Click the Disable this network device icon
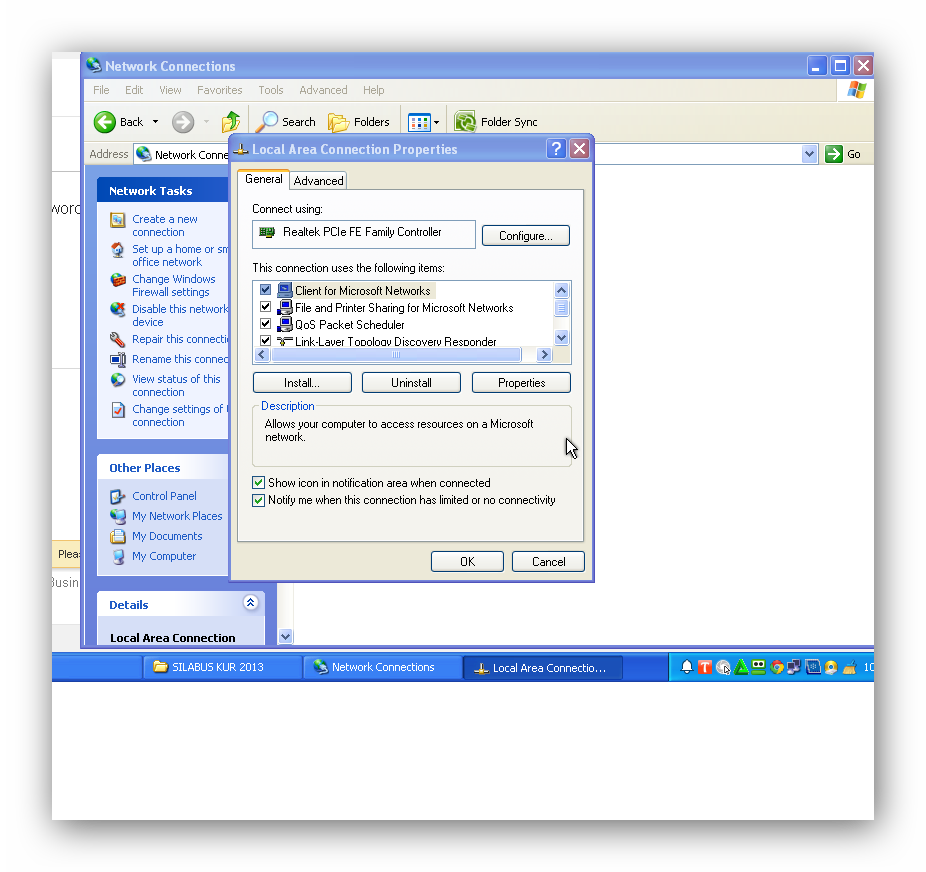The width and height of the screenshot is (926, 872). pos(118,309)
